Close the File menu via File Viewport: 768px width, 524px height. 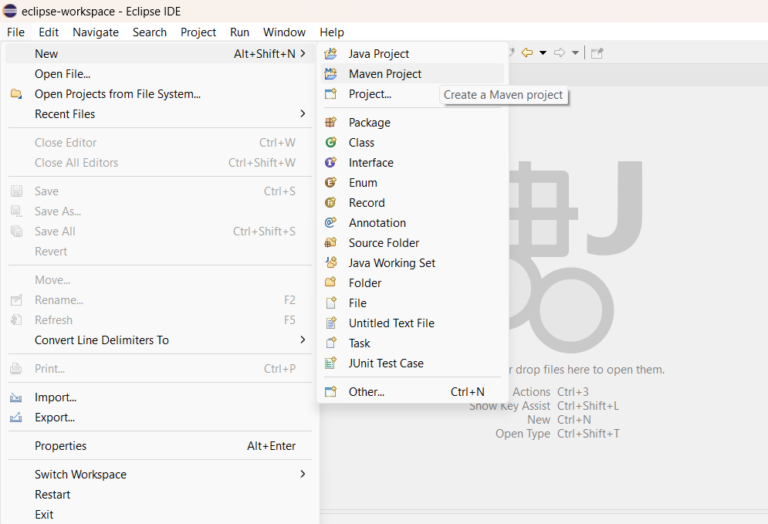click(16, 32)
